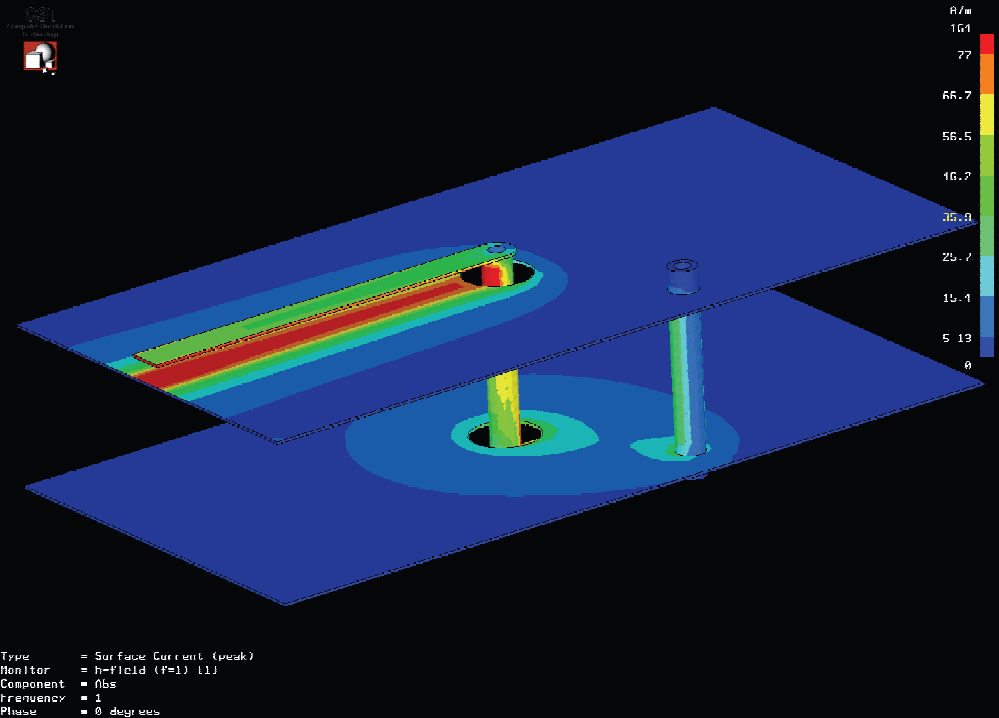Click the cyan band of the color scale

click(x=986, y=276)
